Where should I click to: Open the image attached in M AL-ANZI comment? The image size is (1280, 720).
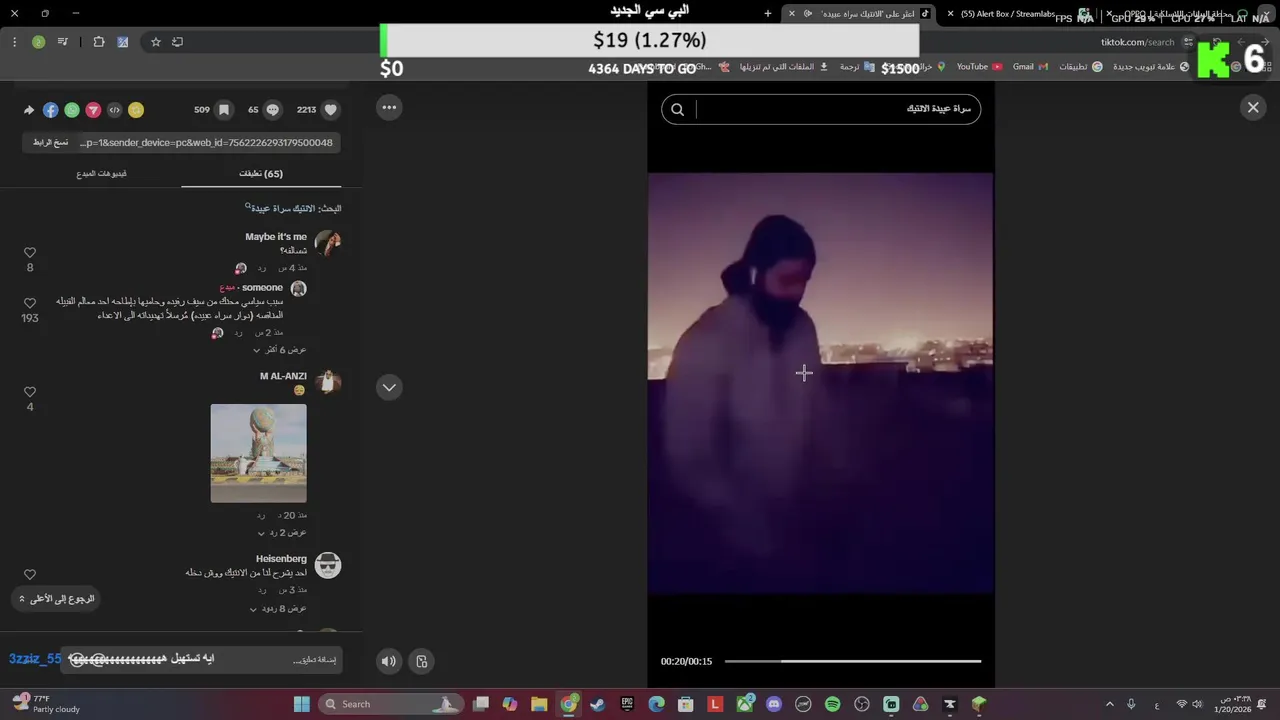coord(259,453)
